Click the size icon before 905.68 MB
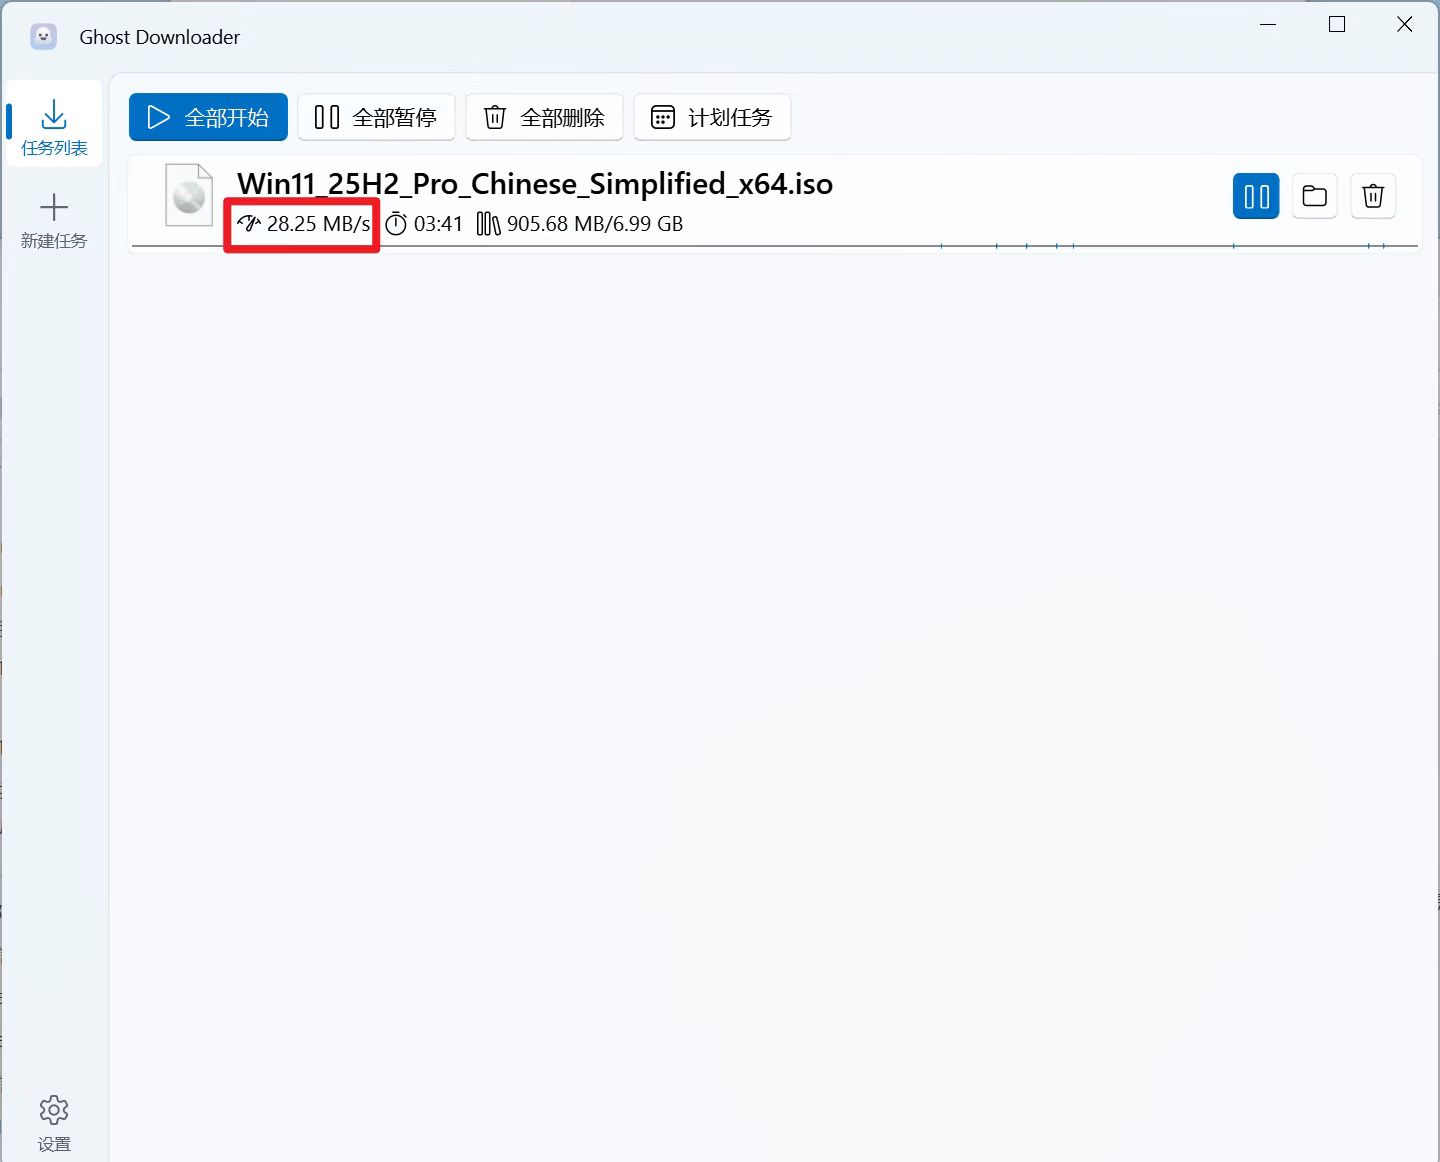The width and height of the screenshot is (1440, 1162). pyautogui.click(x=488, y=224)
